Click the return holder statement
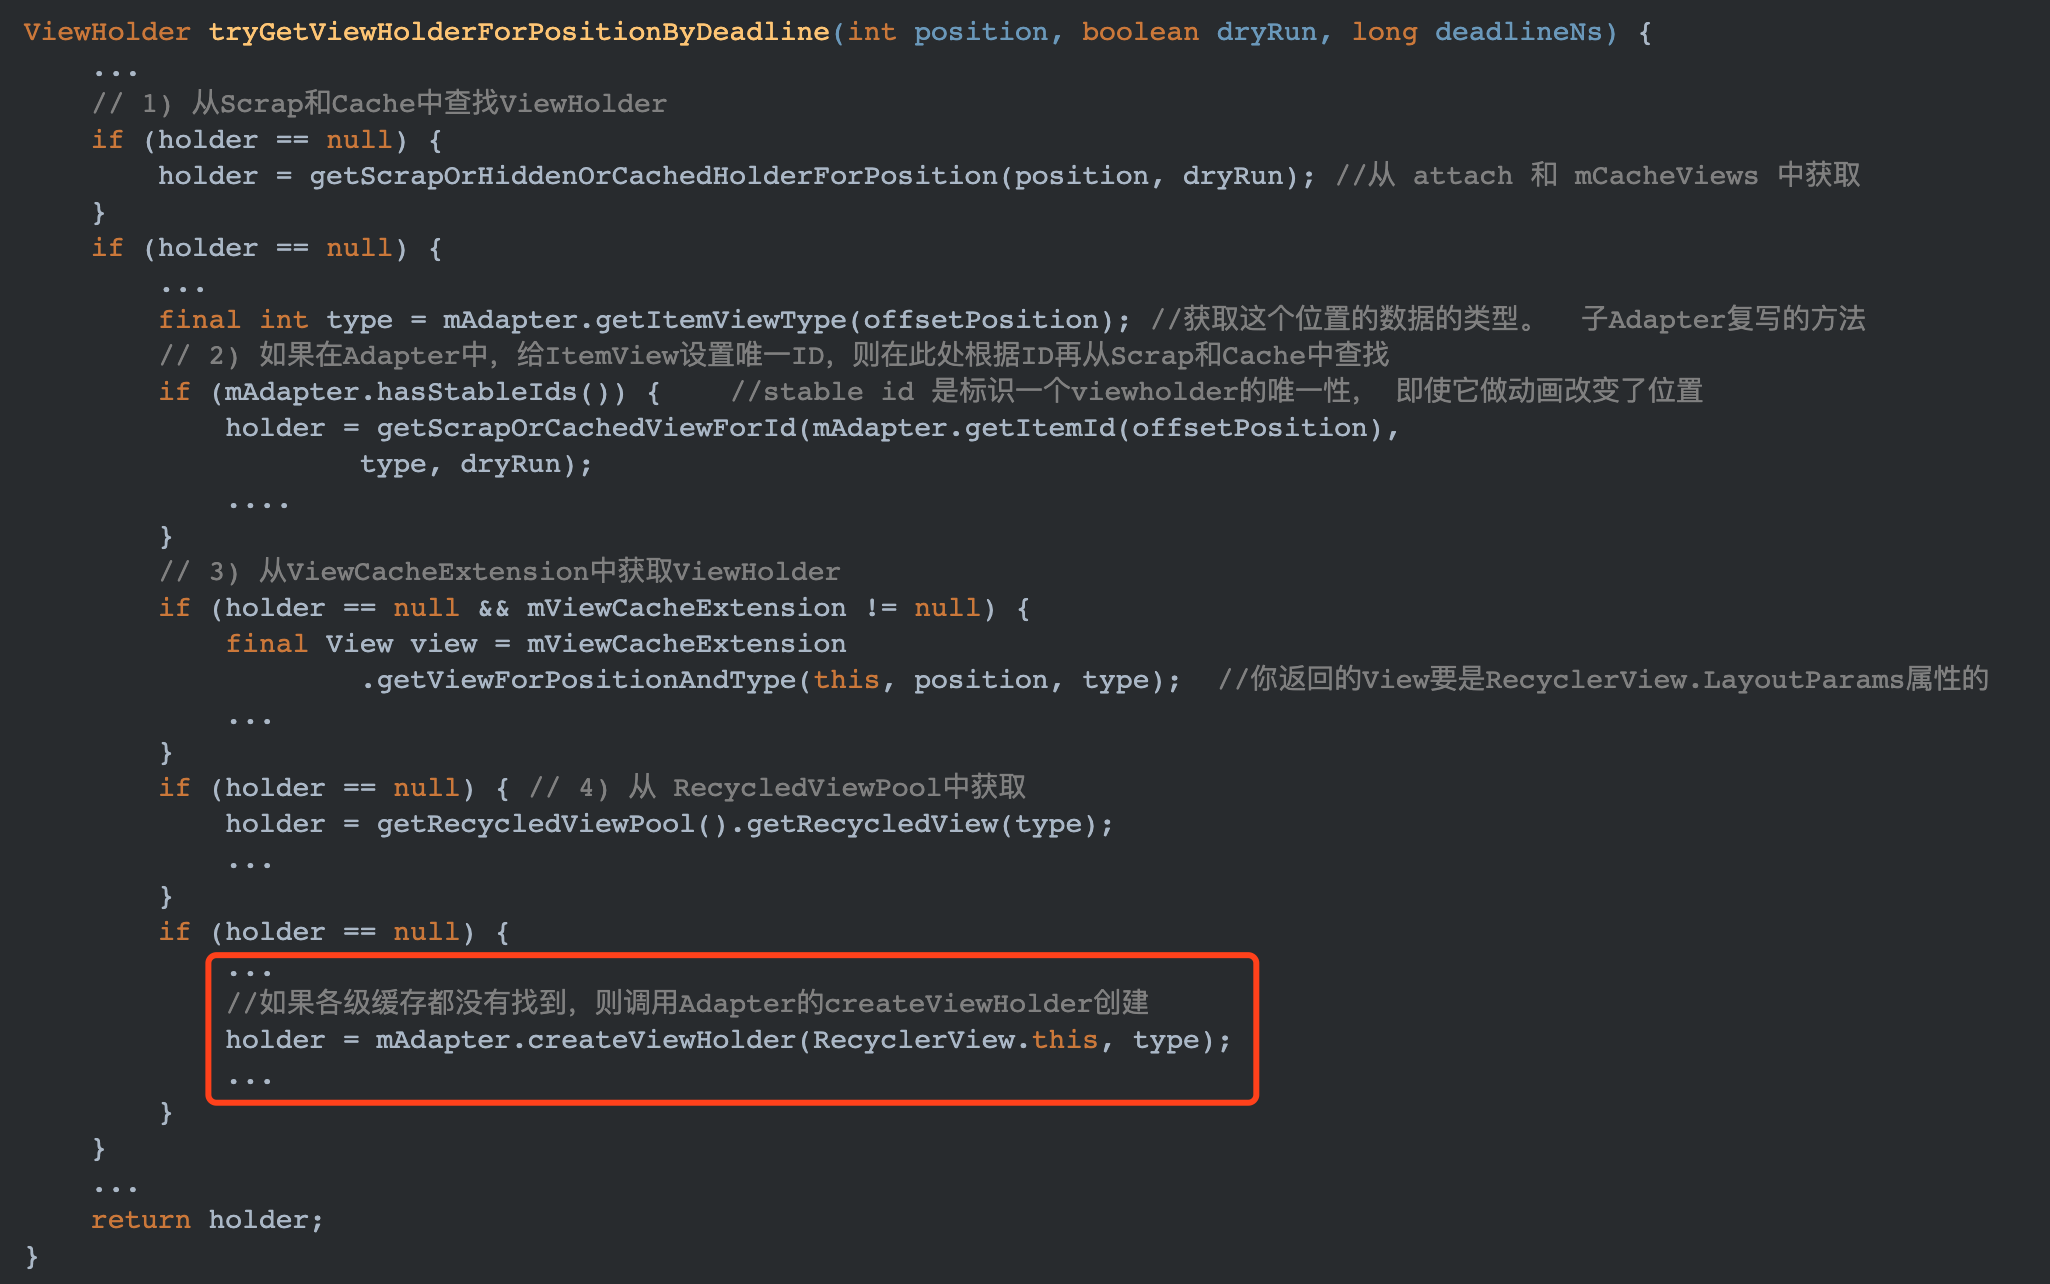Viewport: 2050px width, 1284px height. pos(207,1220)
